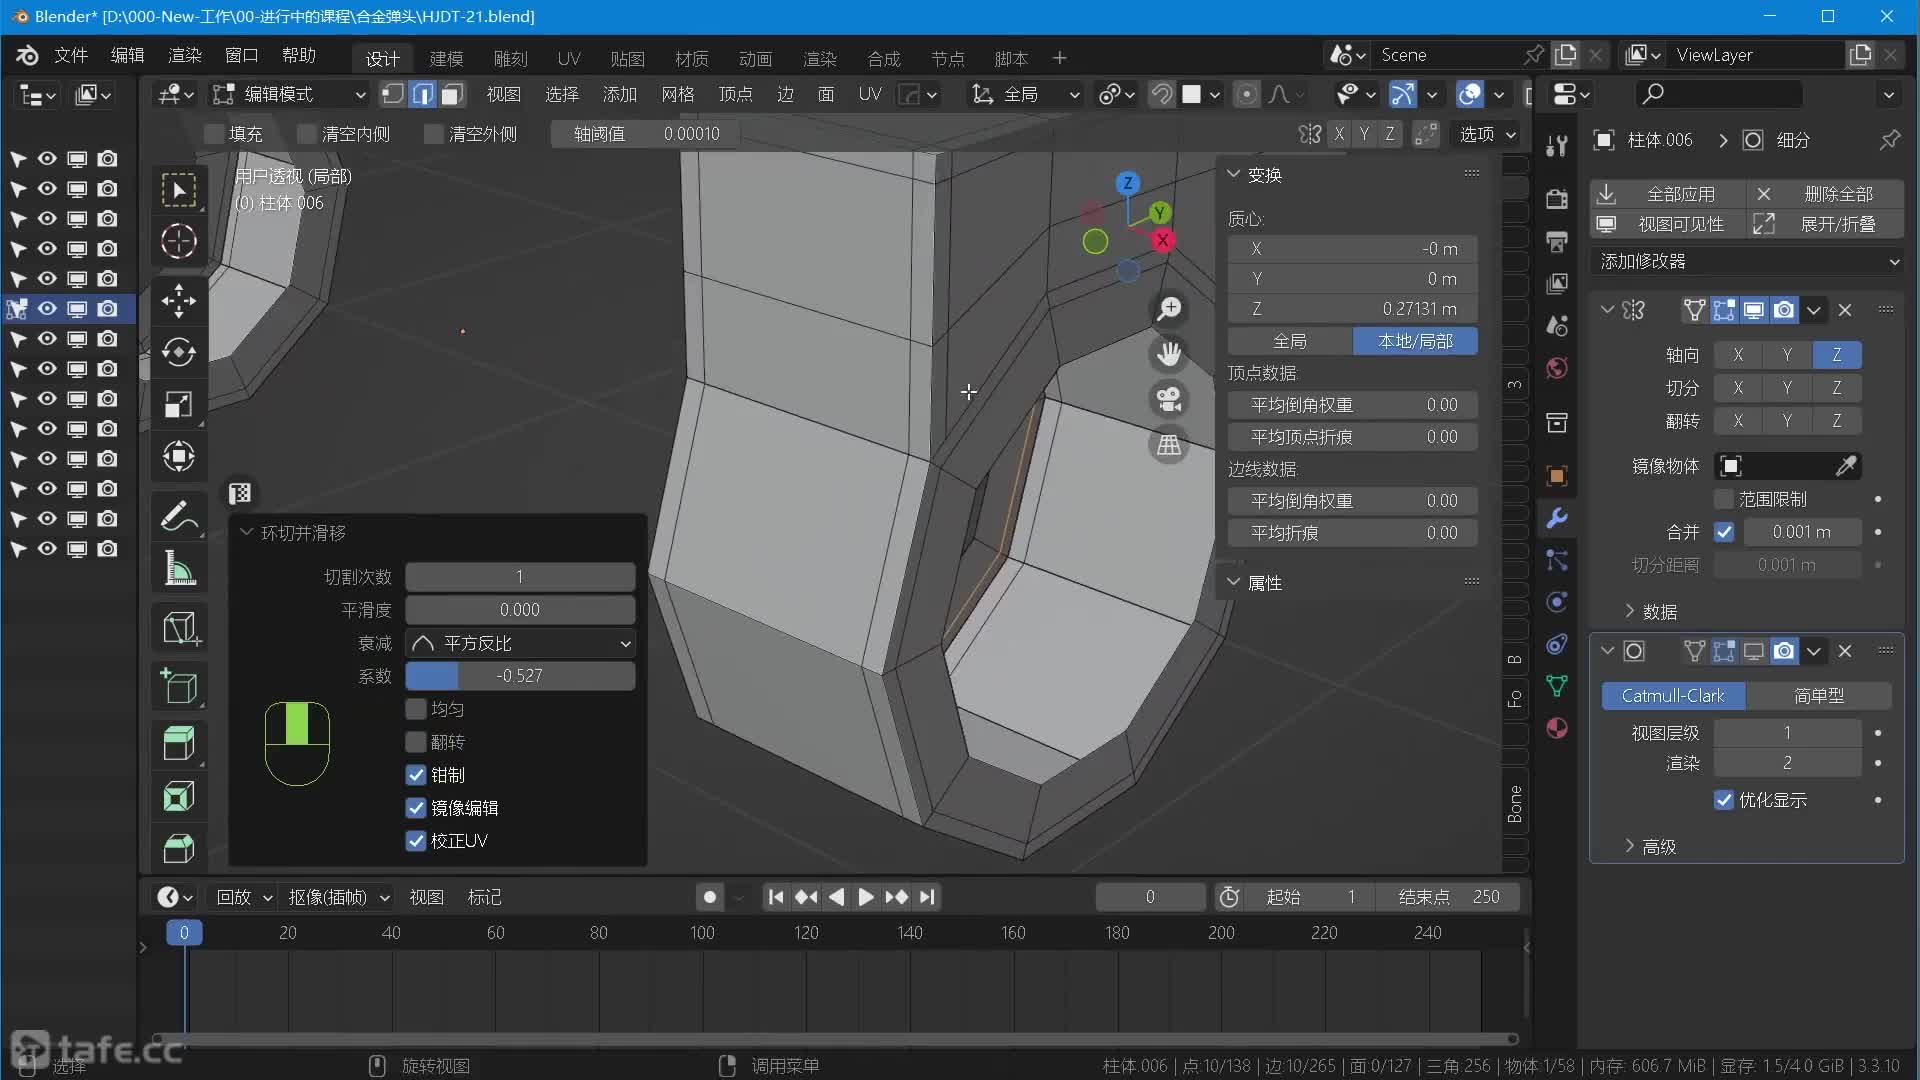
Task: Select the Scale tool icon
Action: (179, 404)
